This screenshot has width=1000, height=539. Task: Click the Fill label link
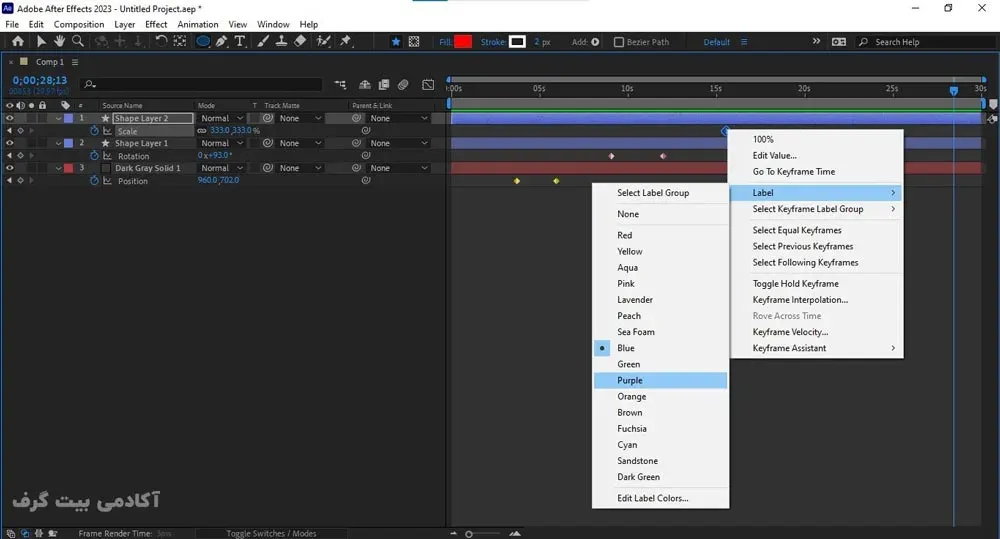pos(445,42)
